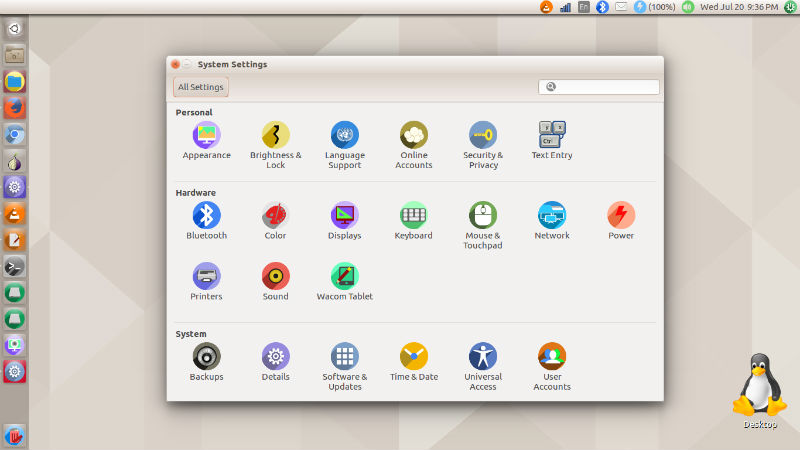Open Keyboard settings
Screen dimensions: 800x450
point(414,221)
